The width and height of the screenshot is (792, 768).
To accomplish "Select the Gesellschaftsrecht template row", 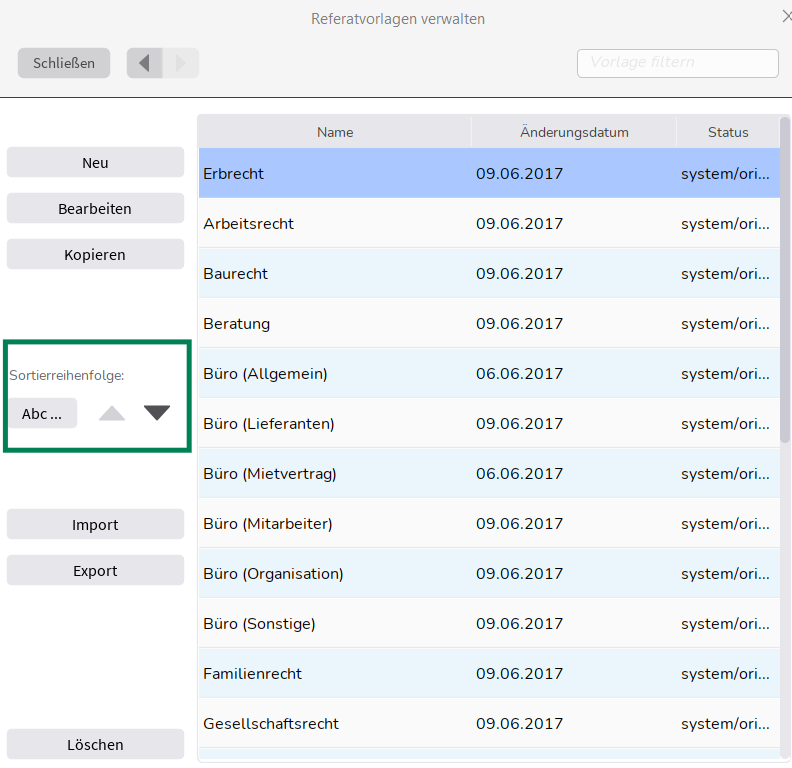I will coord(489,724).
